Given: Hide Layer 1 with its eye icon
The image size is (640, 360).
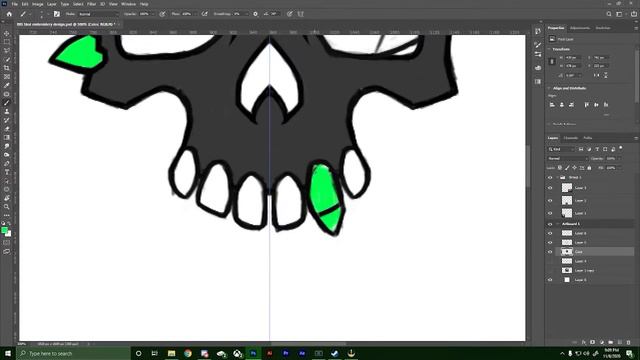Looking at the screenshot, I should (550, 213).
